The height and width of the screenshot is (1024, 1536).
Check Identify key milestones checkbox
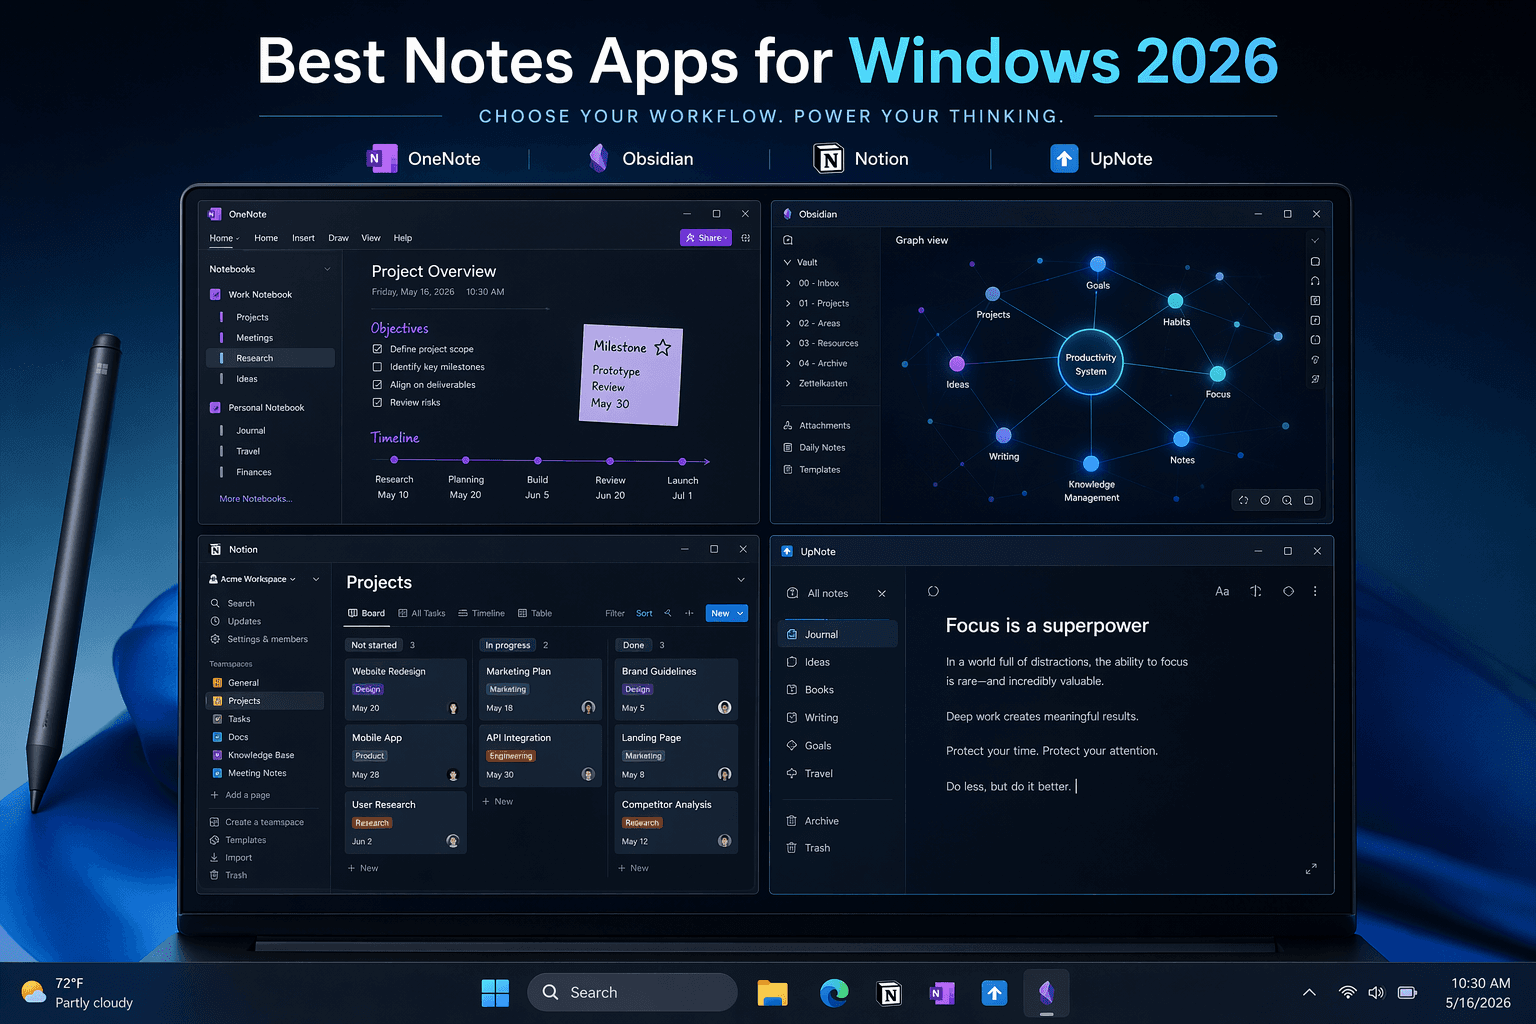click(377, 367)
